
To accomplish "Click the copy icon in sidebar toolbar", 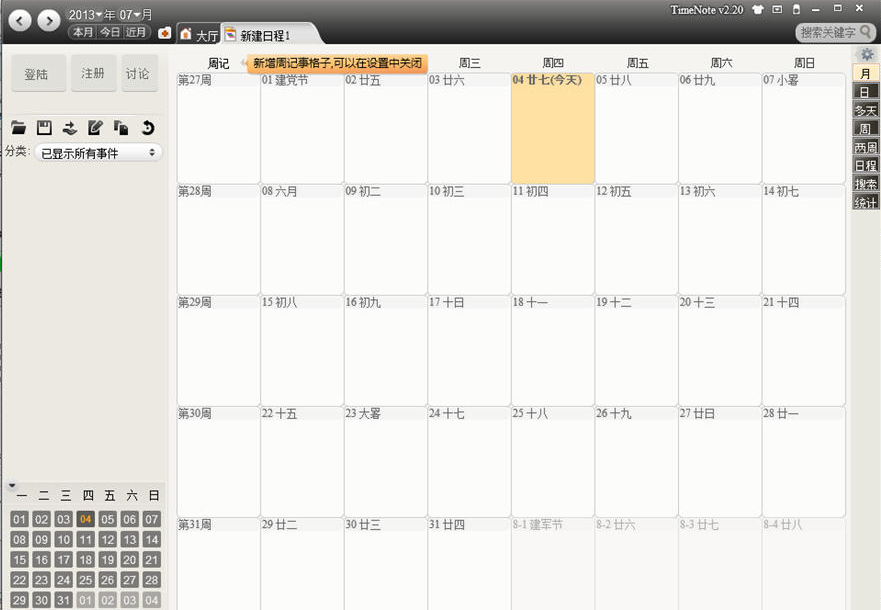I will click(121, 127).
